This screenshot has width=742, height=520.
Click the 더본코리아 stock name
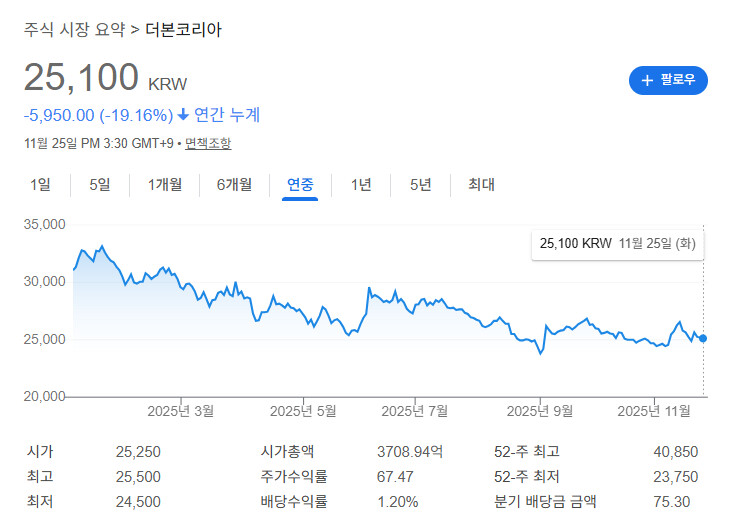(183, 29)
